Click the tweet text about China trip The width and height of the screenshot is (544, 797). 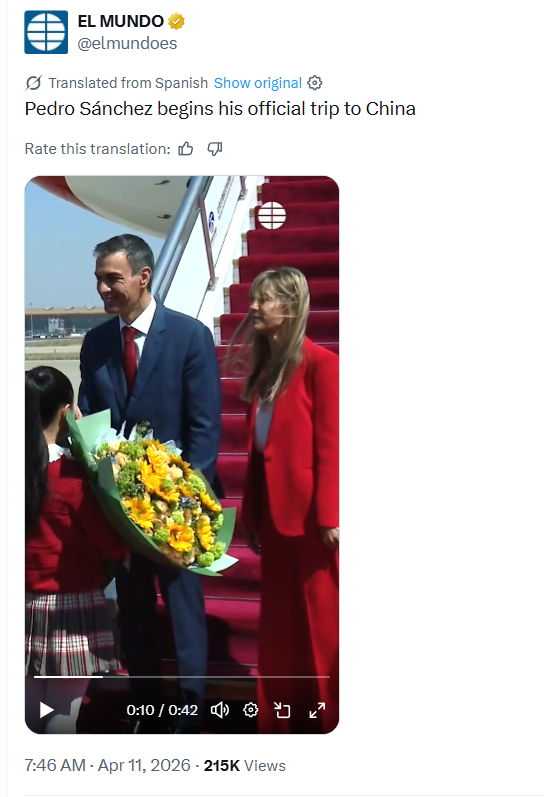click(220, 109)
